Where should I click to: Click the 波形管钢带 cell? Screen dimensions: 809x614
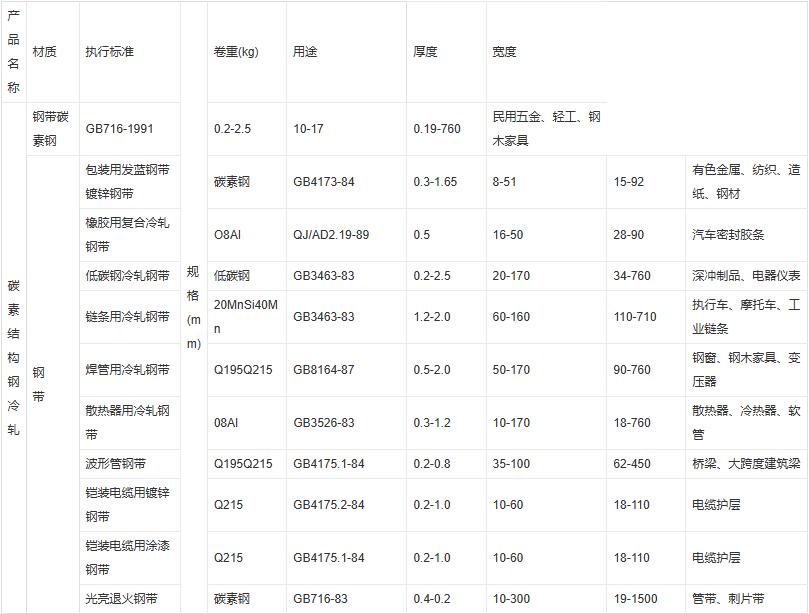pos(116,464)
